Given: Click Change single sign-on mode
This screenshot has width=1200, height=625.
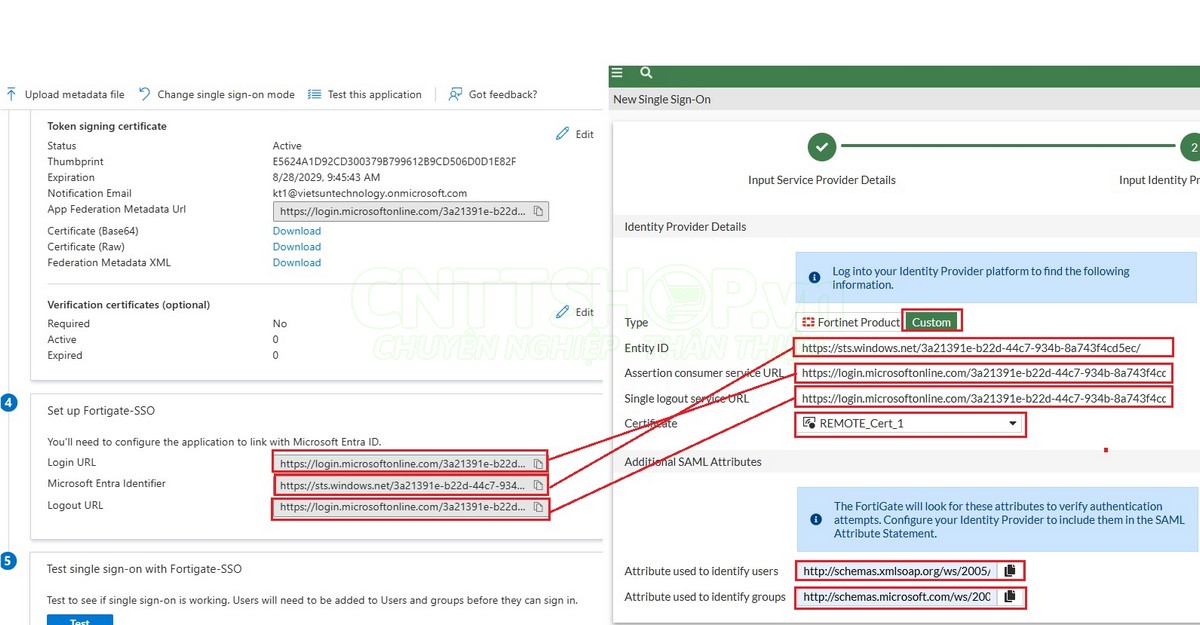Looking at the screenshot, I should [216, 94].
